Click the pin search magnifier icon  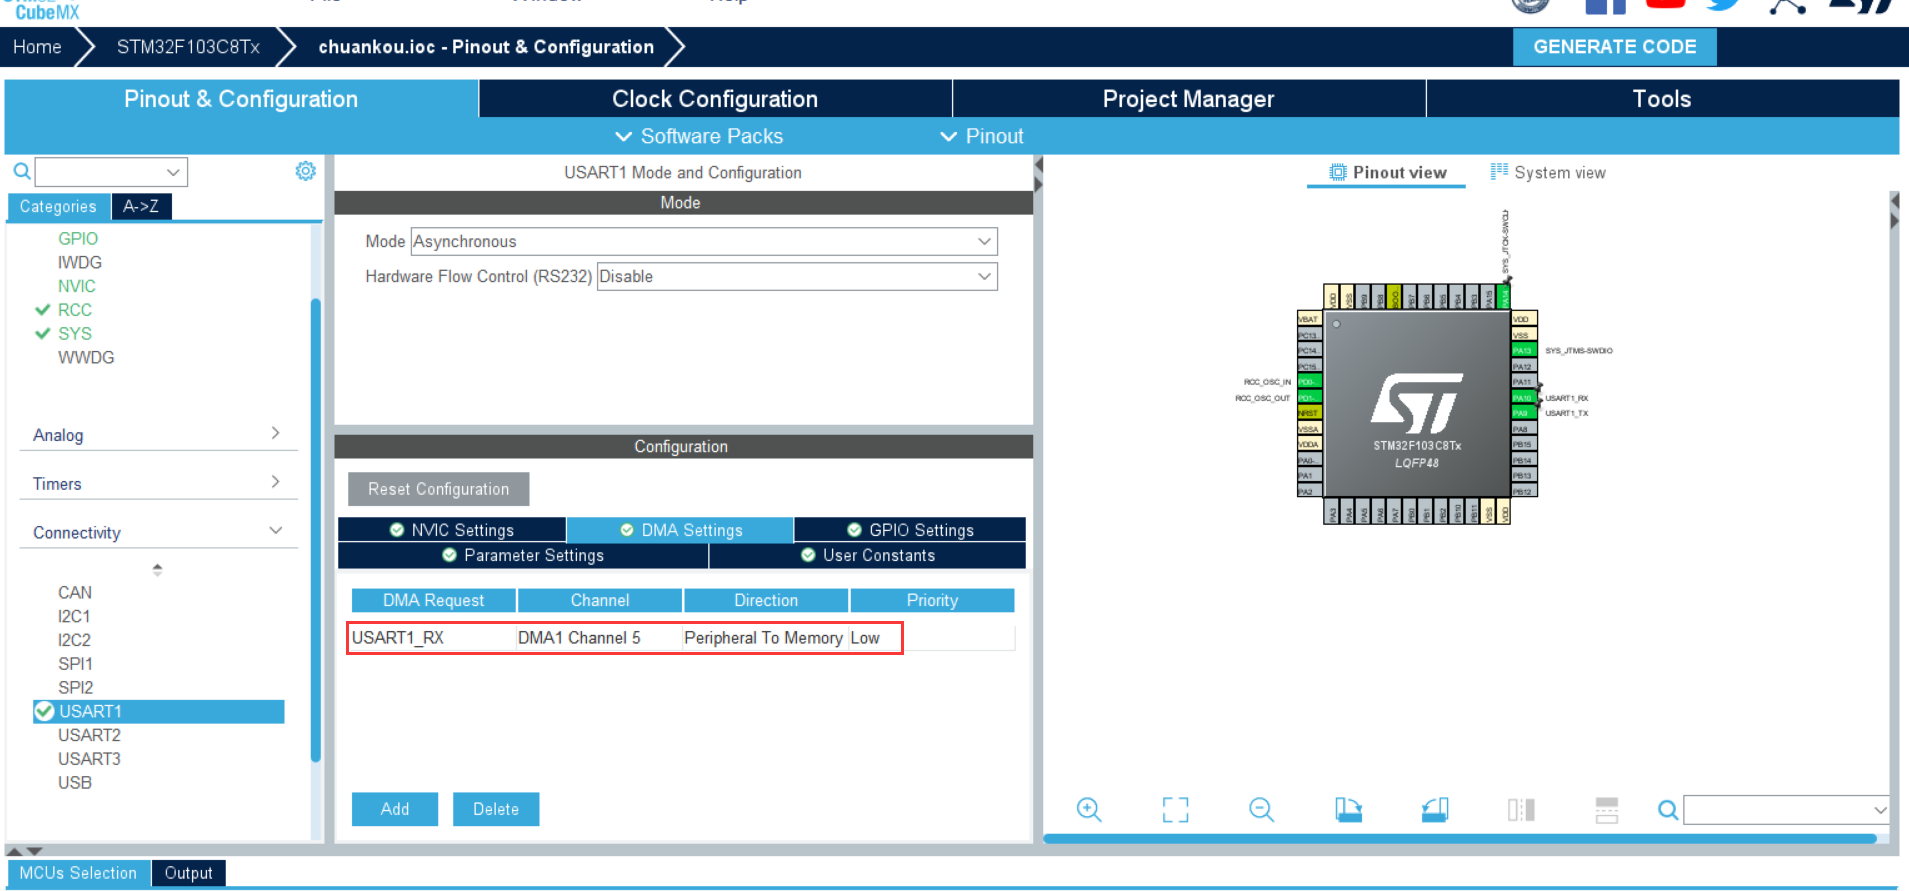[1668, 810]
